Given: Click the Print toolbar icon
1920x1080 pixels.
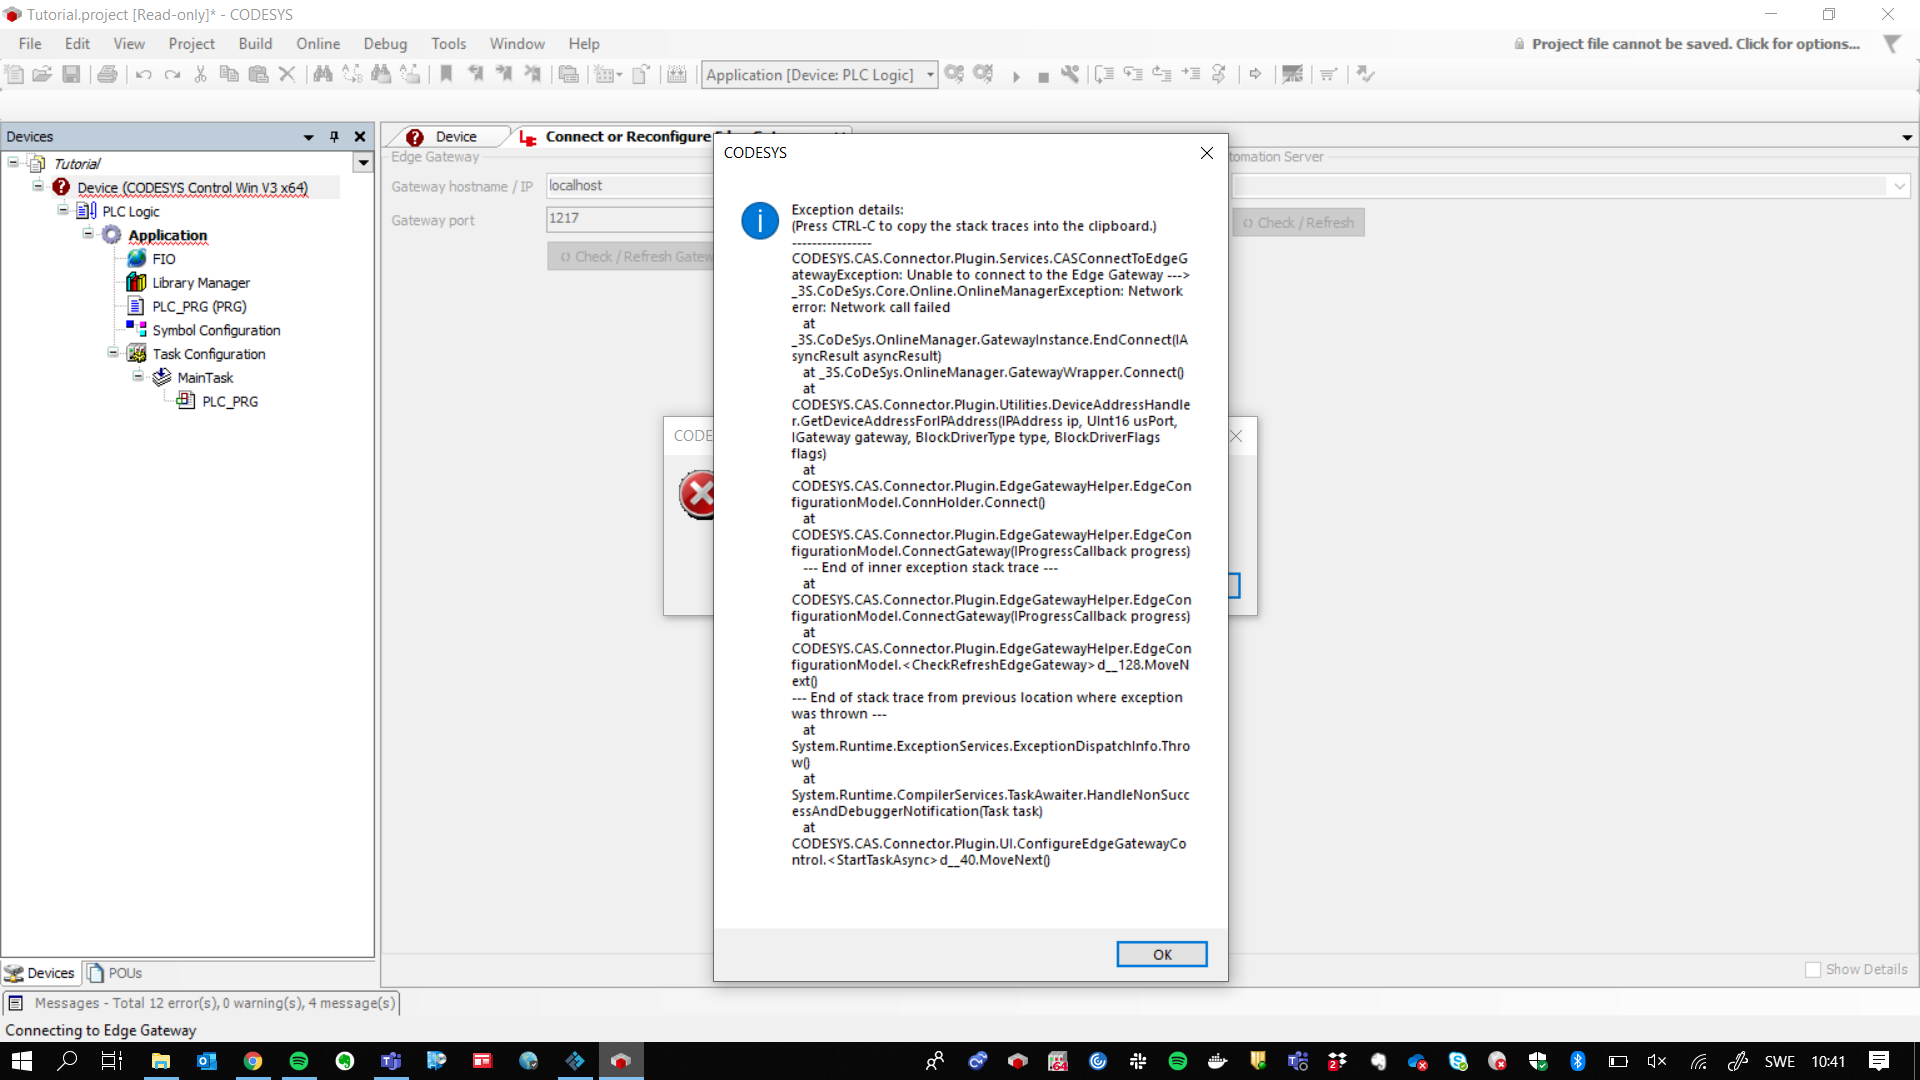Looking at the screenshot, I should point(108,74).
